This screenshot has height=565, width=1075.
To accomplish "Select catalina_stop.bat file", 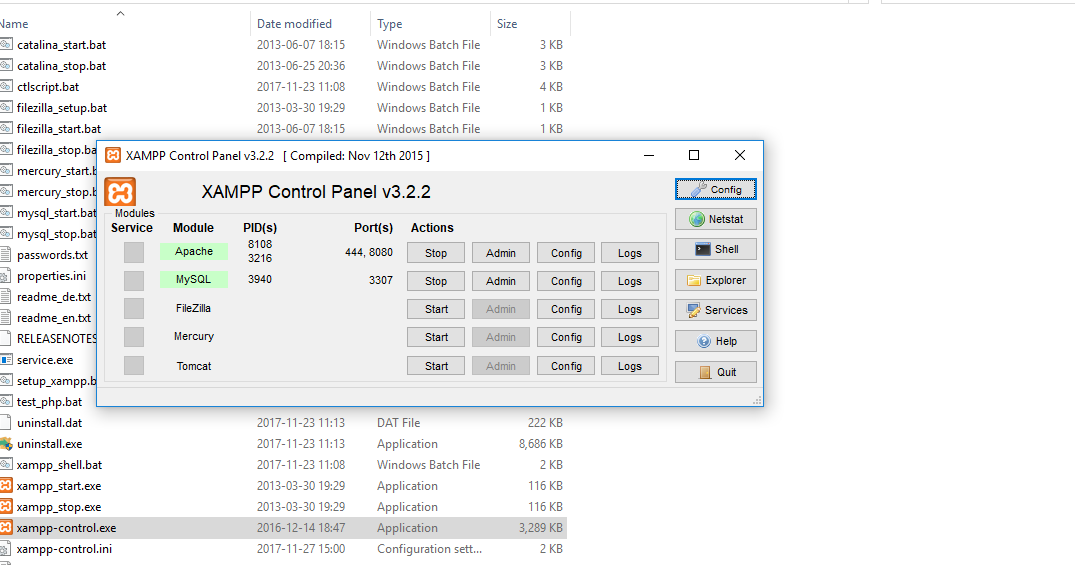I will coord(62,66).
